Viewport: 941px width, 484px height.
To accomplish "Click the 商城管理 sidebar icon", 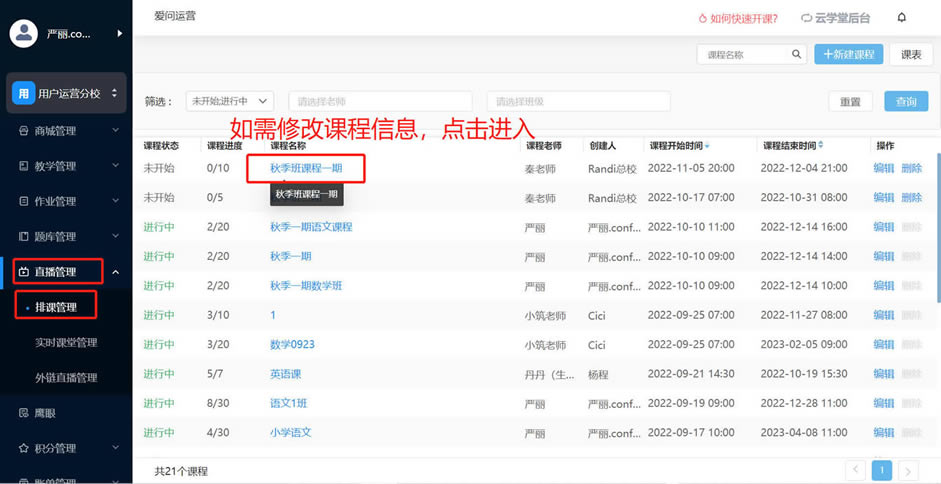I will [x=24, y=131].
